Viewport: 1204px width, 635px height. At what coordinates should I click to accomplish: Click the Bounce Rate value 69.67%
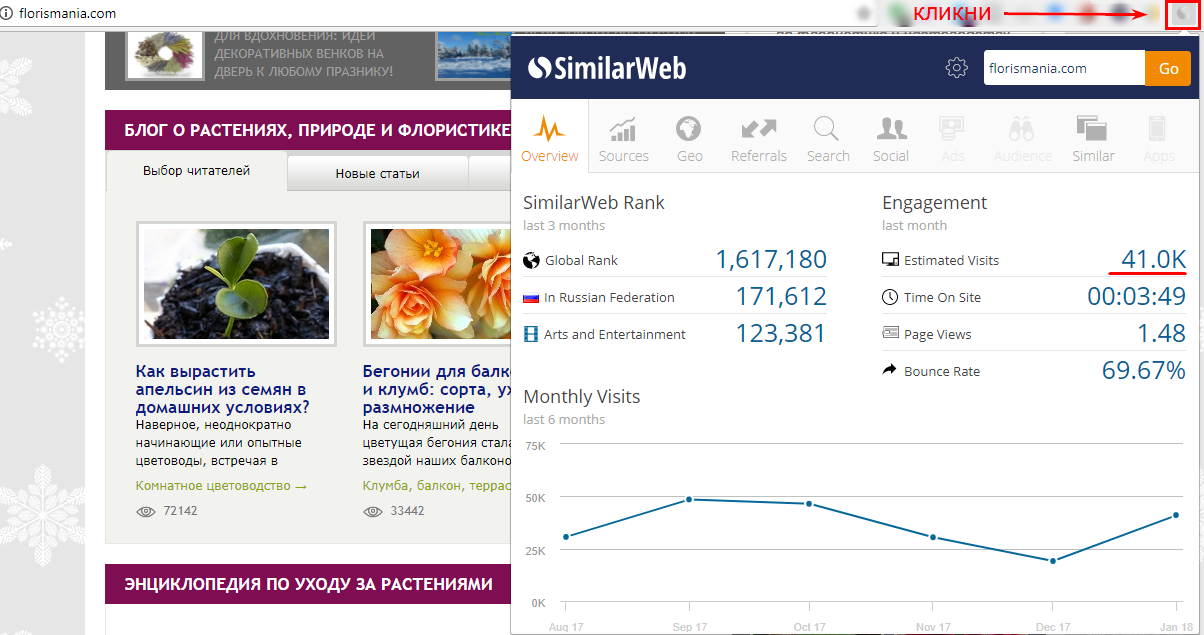click(x=1144, y=371)
